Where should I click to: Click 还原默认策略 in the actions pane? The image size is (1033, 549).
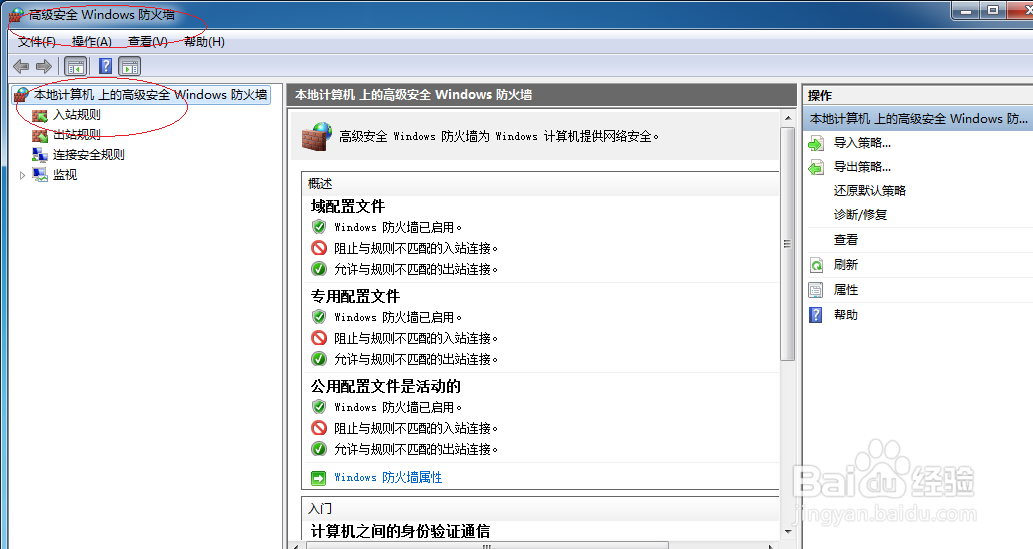pyautogui.click(x=870, y=190)
